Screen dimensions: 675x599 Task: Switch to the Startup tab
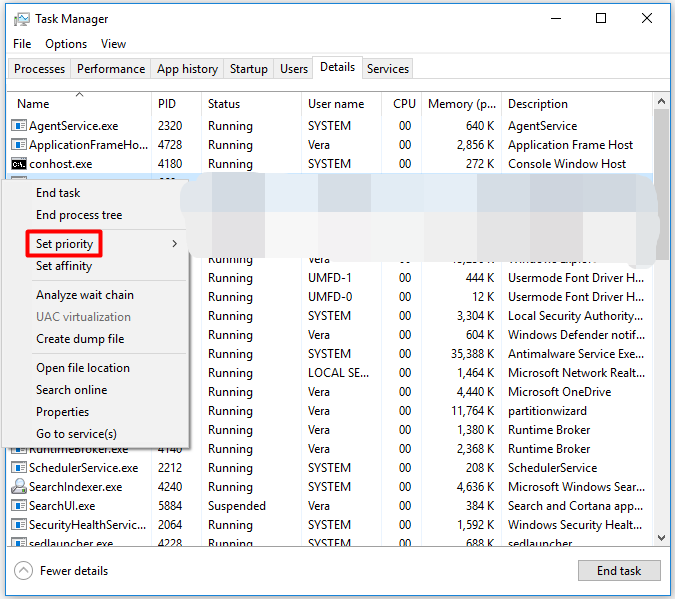pyautogui.click(x=248, y=69)
